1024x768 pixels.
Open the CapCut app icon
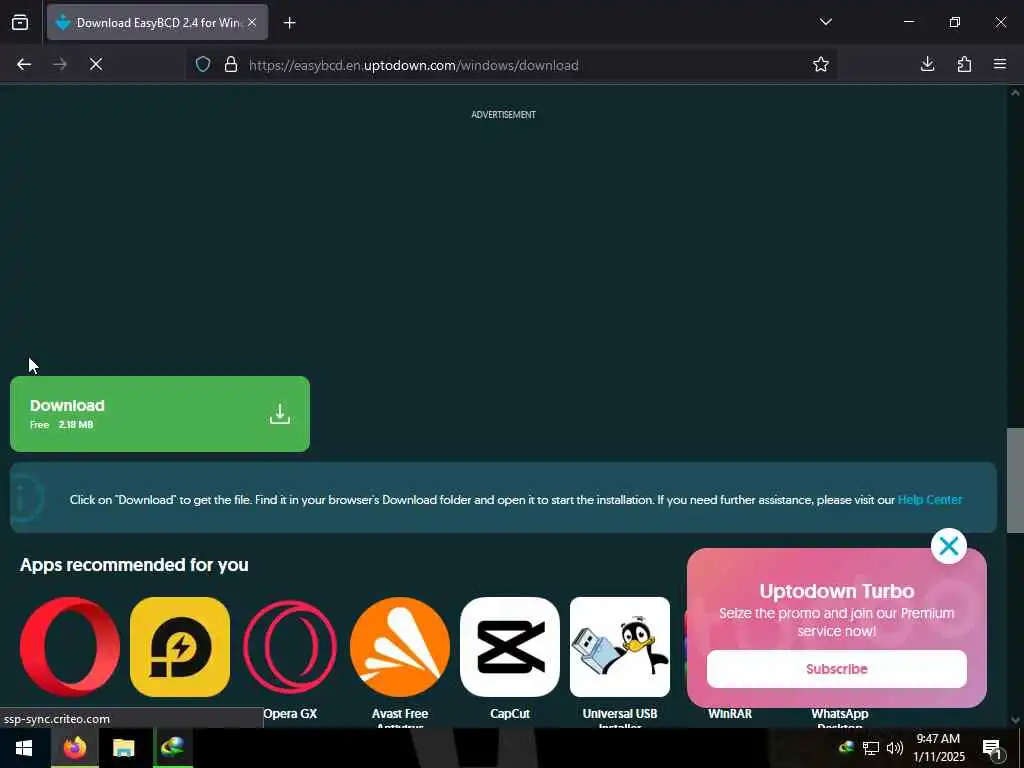coord(510,647)
